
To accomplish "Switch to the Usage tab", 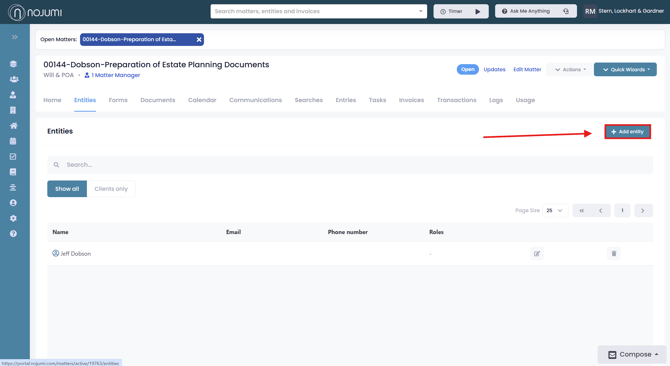I will pyautogui.click(x=525, y=100).
